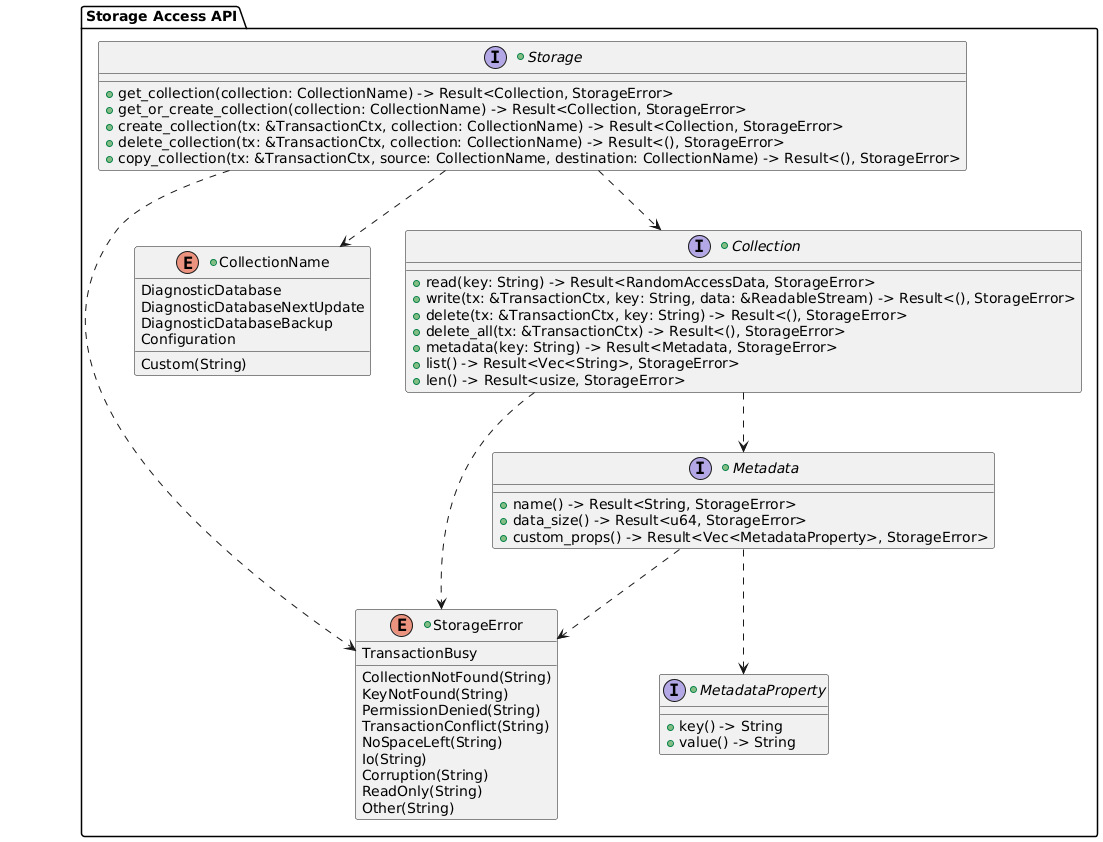Click the enum icon next to StorageError
1103x842 pixels.
pyautogui.click(x=402, y=625)
